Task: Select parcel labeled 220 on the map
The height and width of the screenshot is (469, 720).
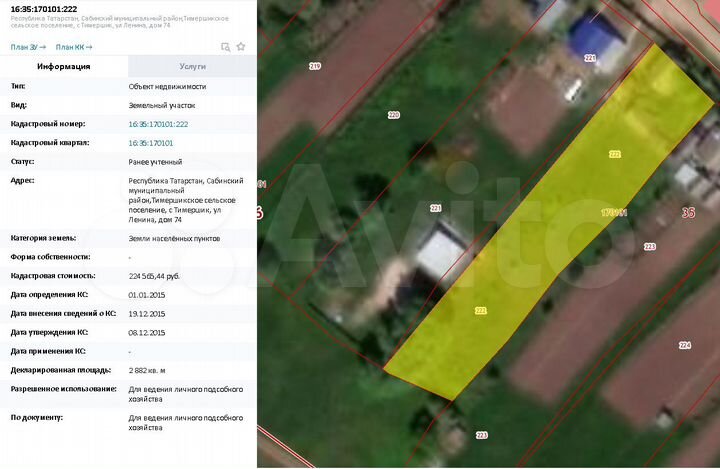Action: click(393, 115)
